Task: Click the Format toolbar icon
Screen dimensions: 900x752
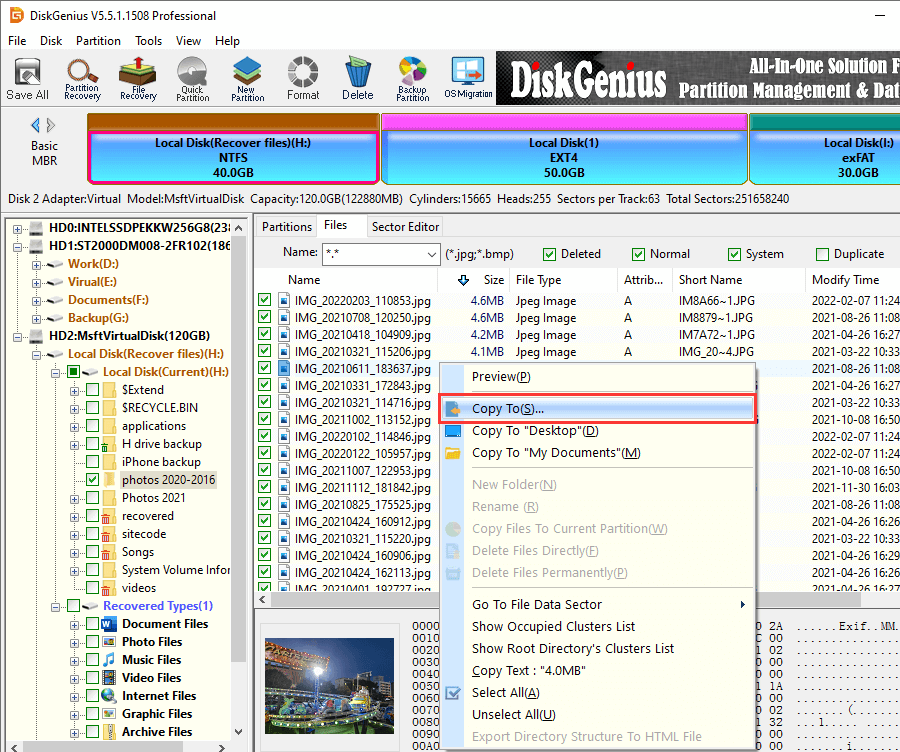Action: (303, 79)
